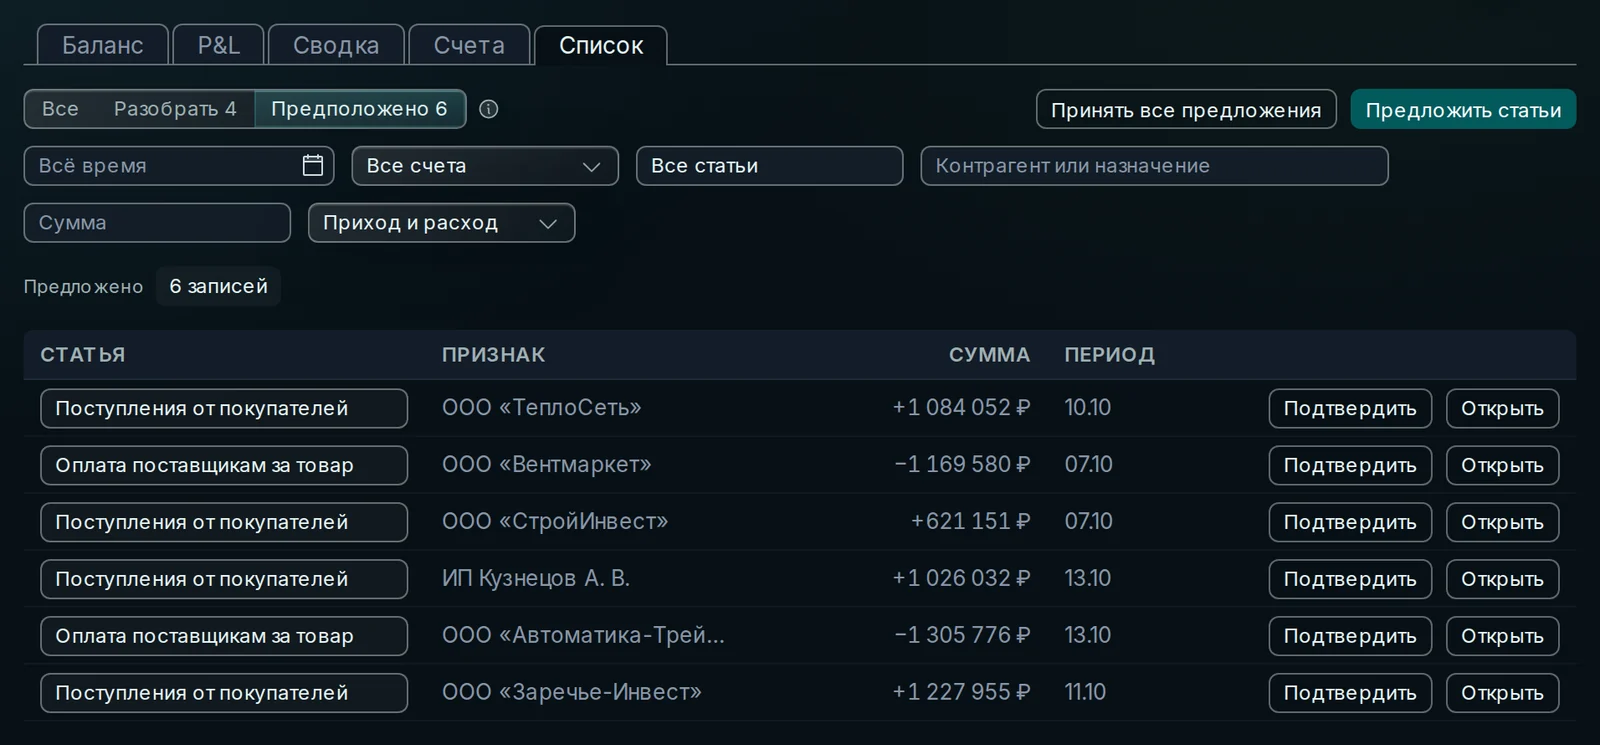
Task: Open the ООО «Вентмаркет» record
Action: pos(1502,465)
